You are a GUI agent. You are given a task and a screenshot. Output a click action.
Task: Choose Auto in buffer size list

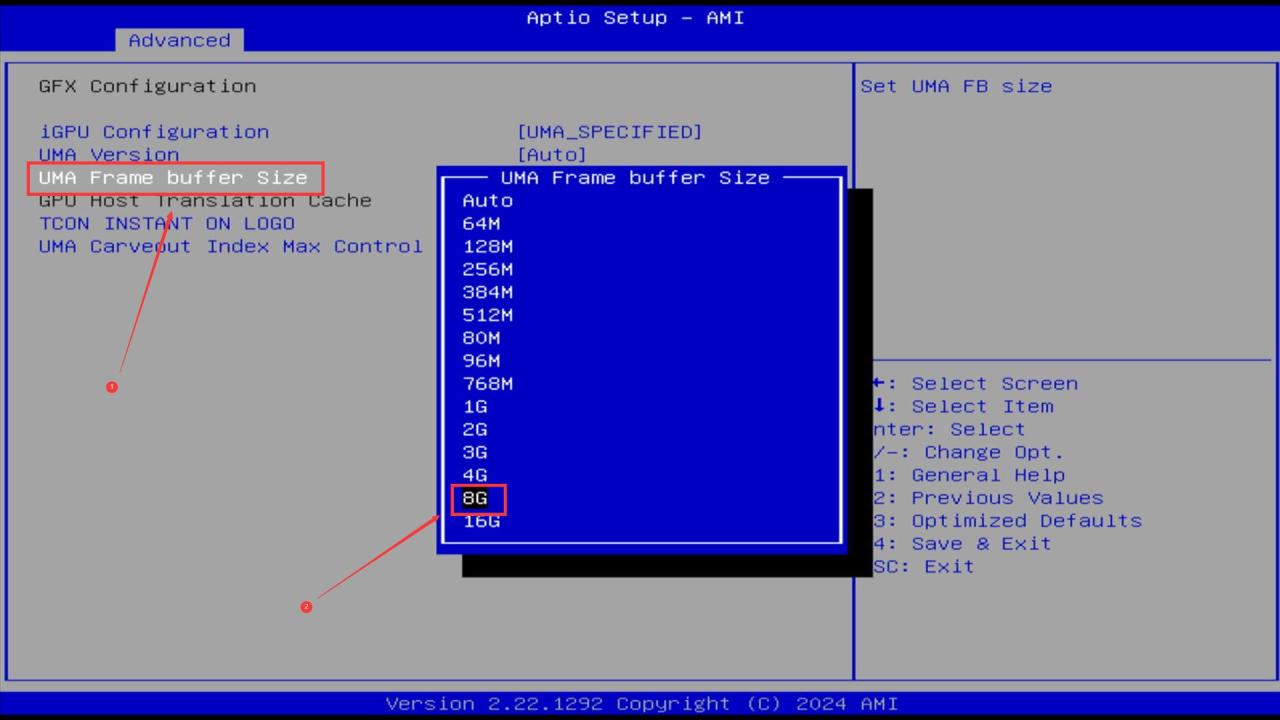pyautogui.click(x=487, y=200)
